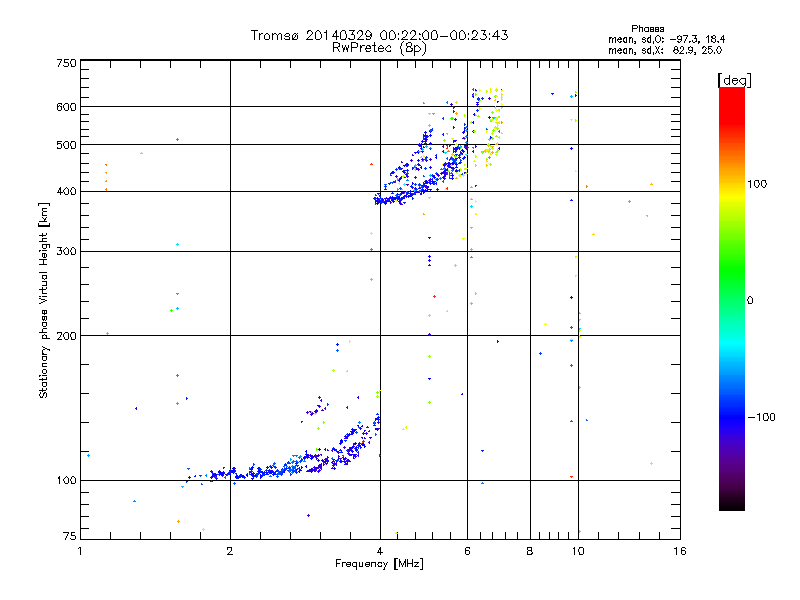Screen dimensions: 800x600
Task: Click the 'mean, sd,O: -97.3, 18.4' line
Action: tap(666, 40)
